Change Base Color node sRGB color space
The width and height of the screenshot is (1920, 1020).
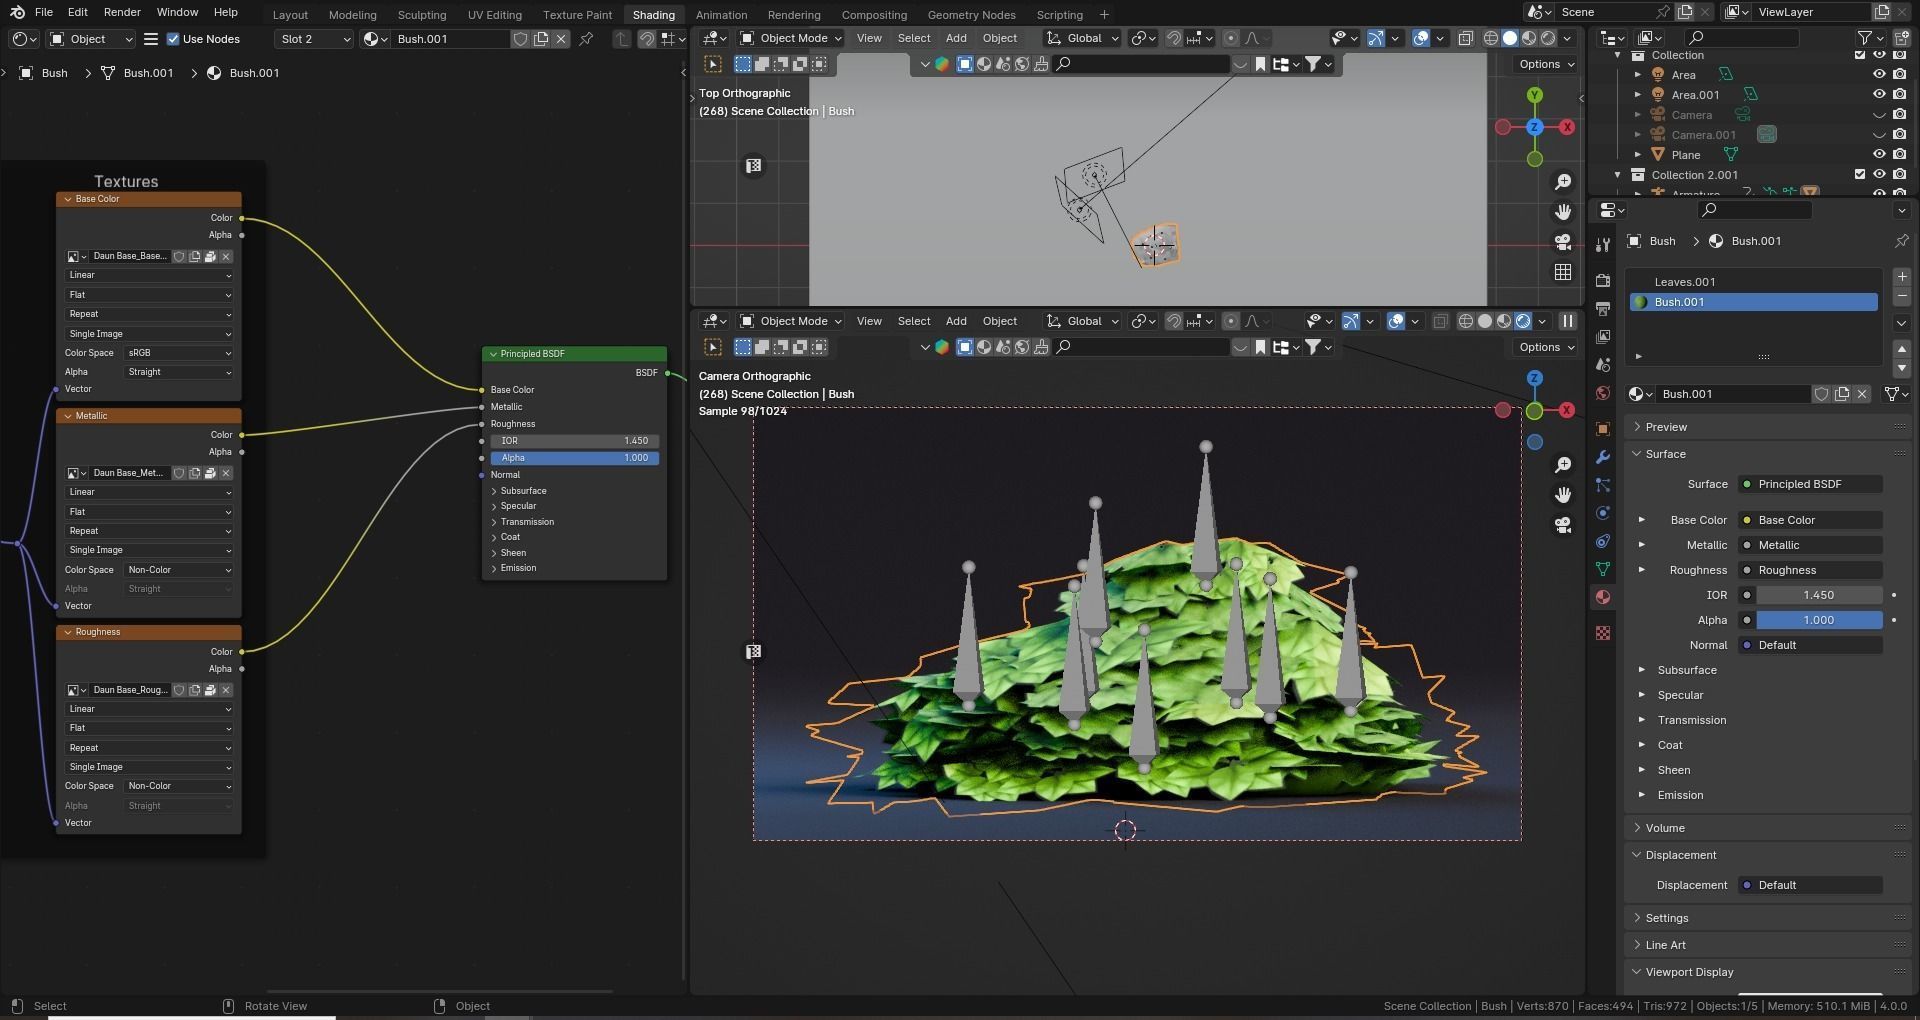pos(179,353)
